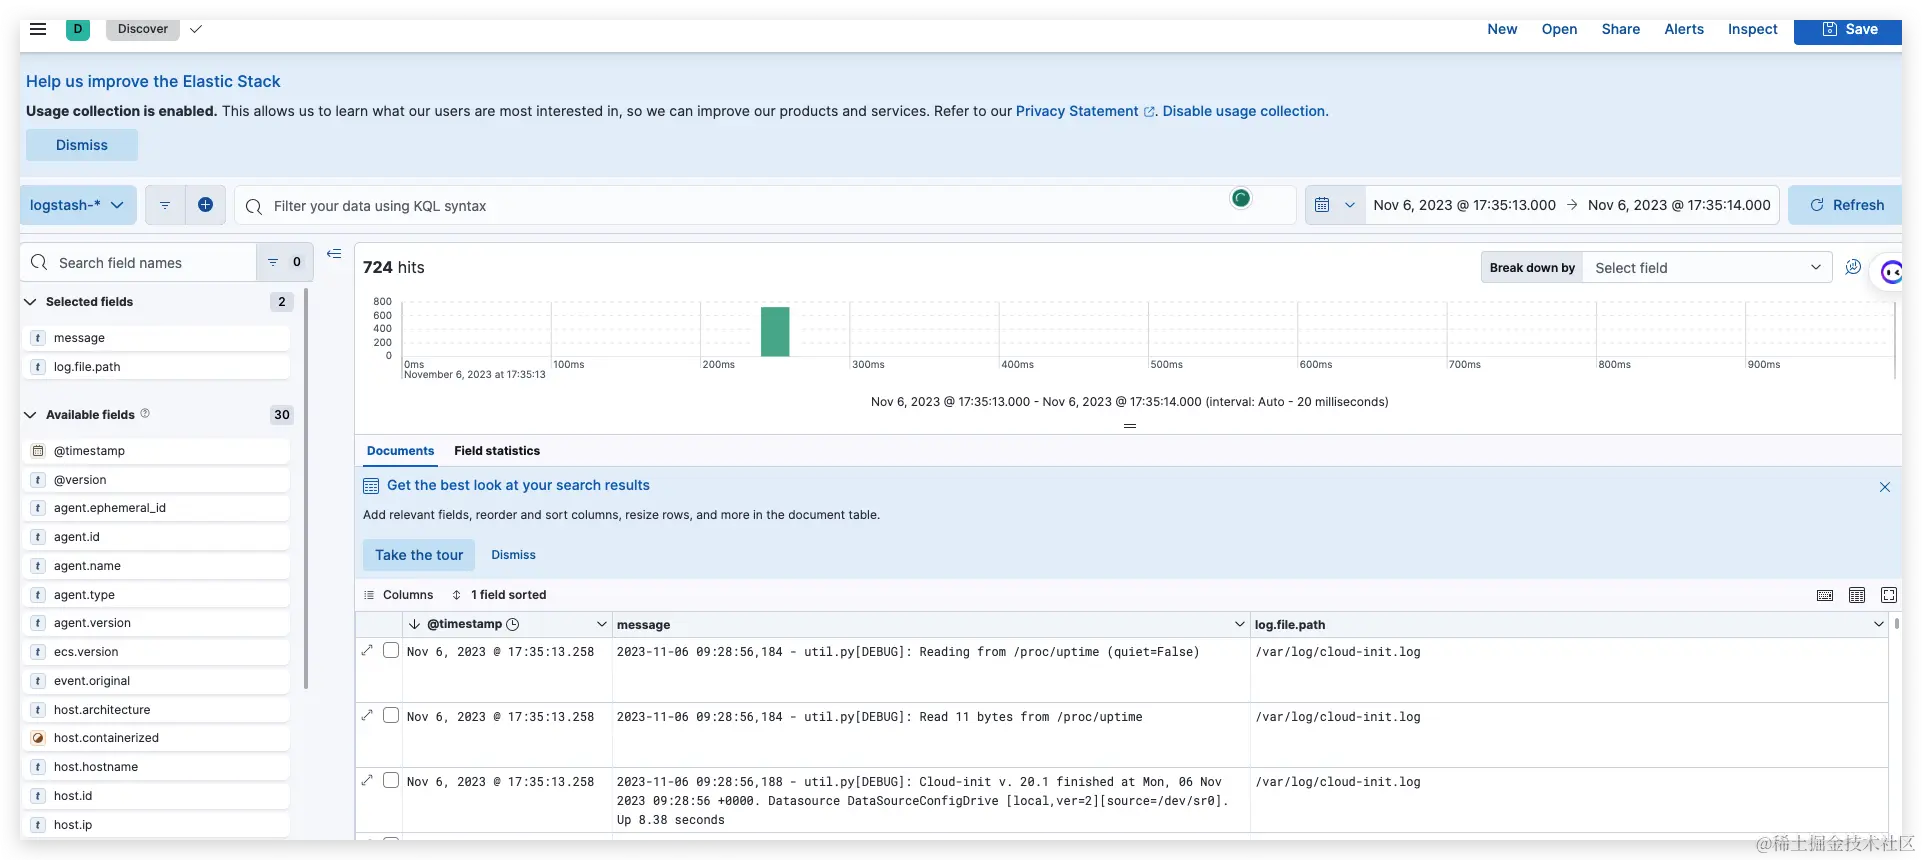Open the chart options lens icon
The width and height of the screenshot is (1922, 860).
1853,267
